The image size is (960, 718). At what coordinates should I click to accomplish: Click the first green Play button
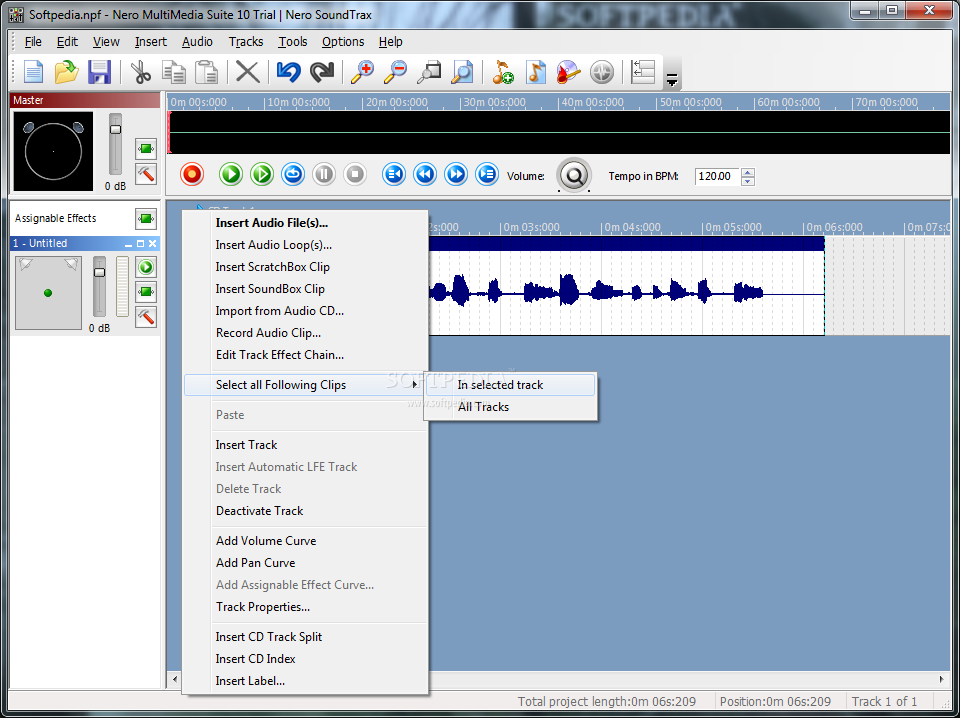click(231, 175)
